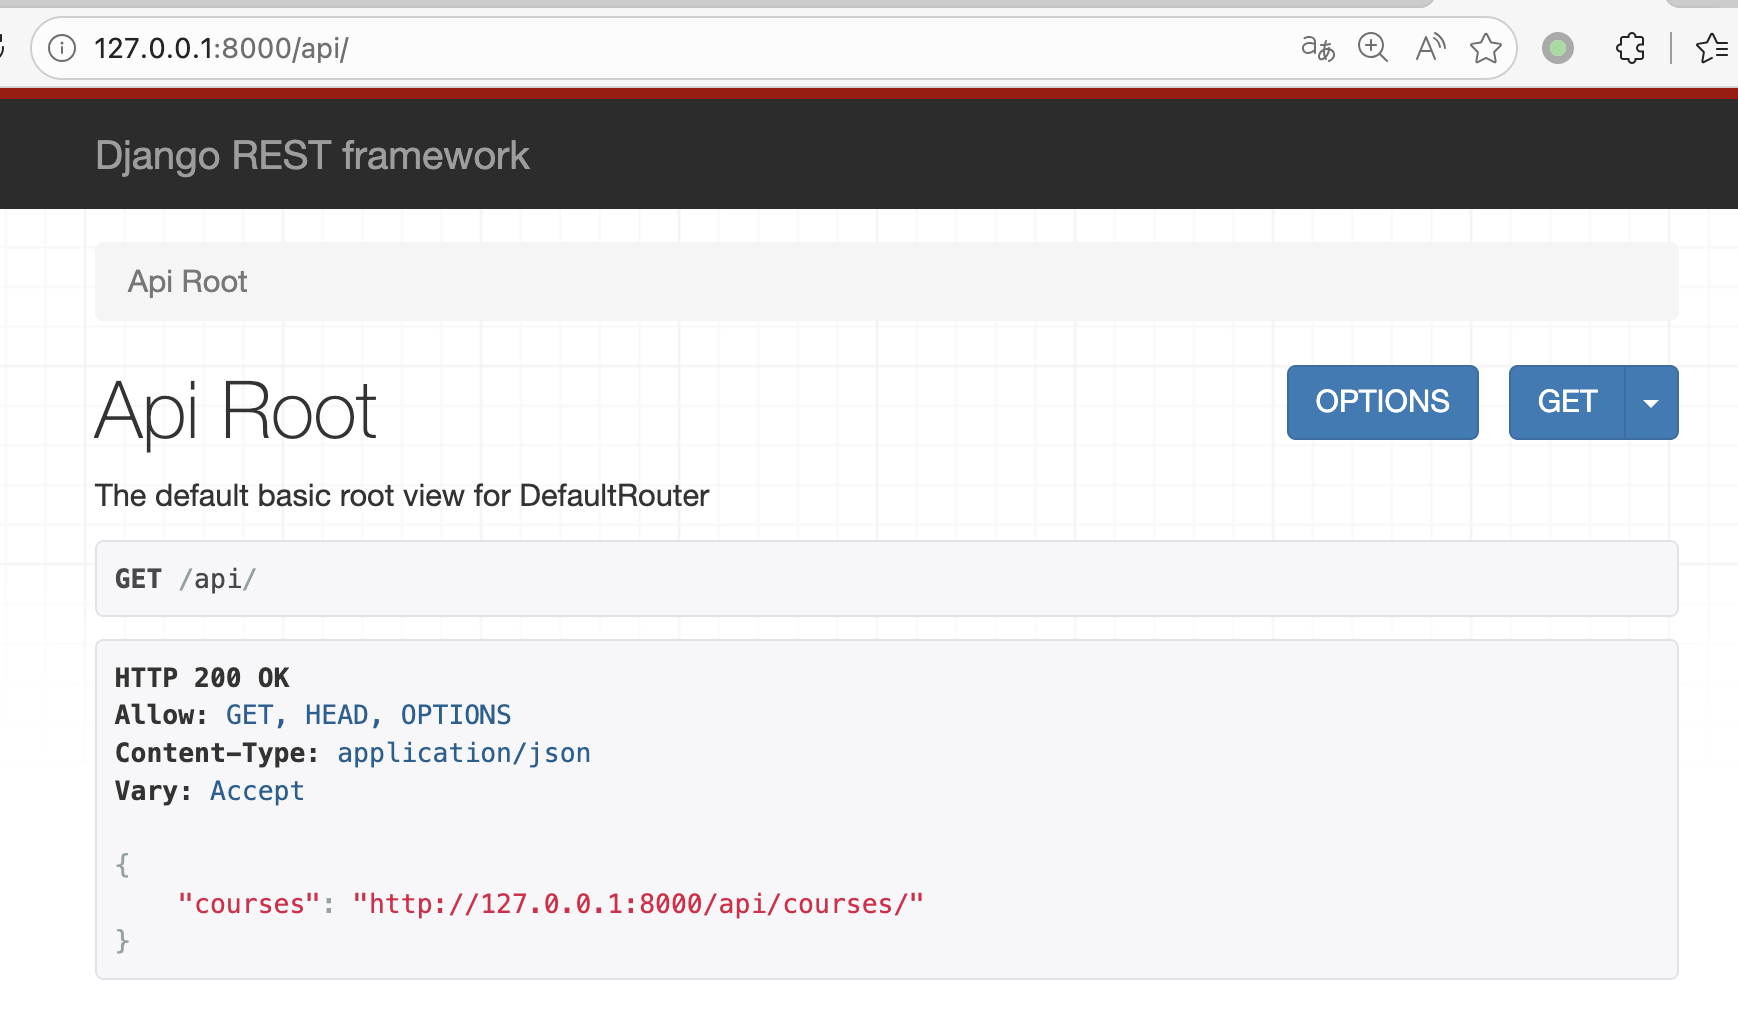Open the translate page icon
Screen dimensions: 1738x1032
coord(1317,47)
